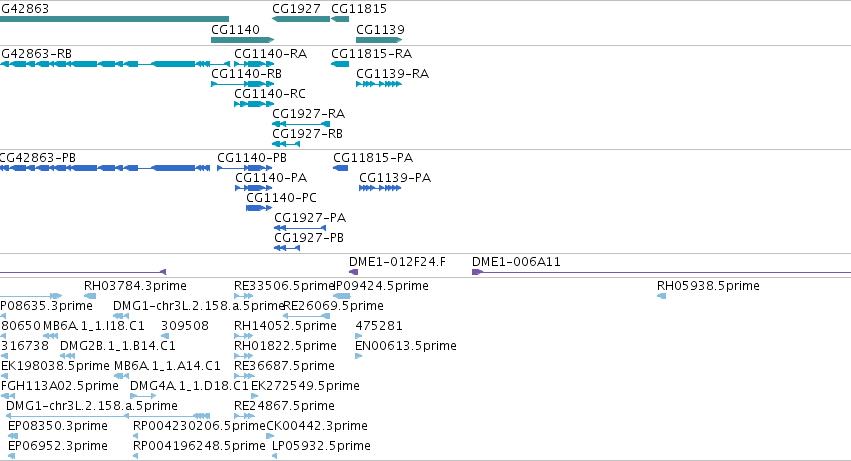Viewport: 851px width, 461px height.
Task: Click the CG1140 gene label
Action: tap(236, 29)
